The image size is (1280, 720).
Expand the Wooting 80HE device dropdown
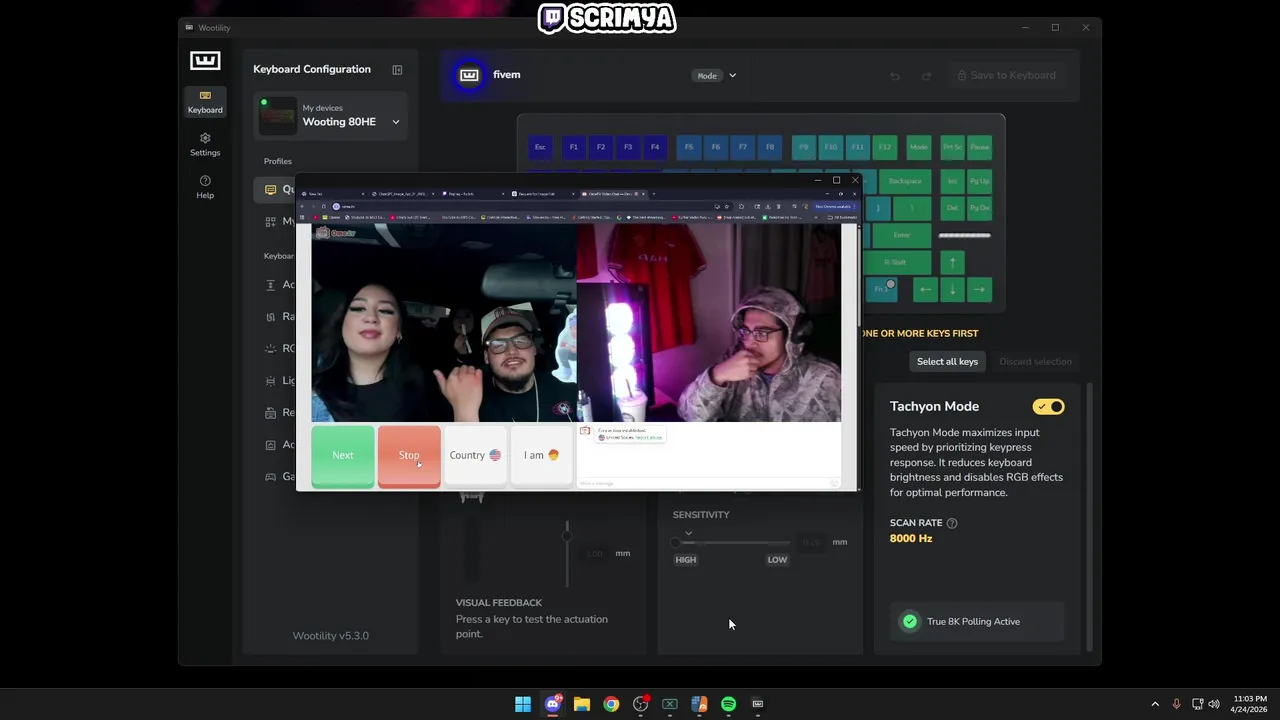396,122
